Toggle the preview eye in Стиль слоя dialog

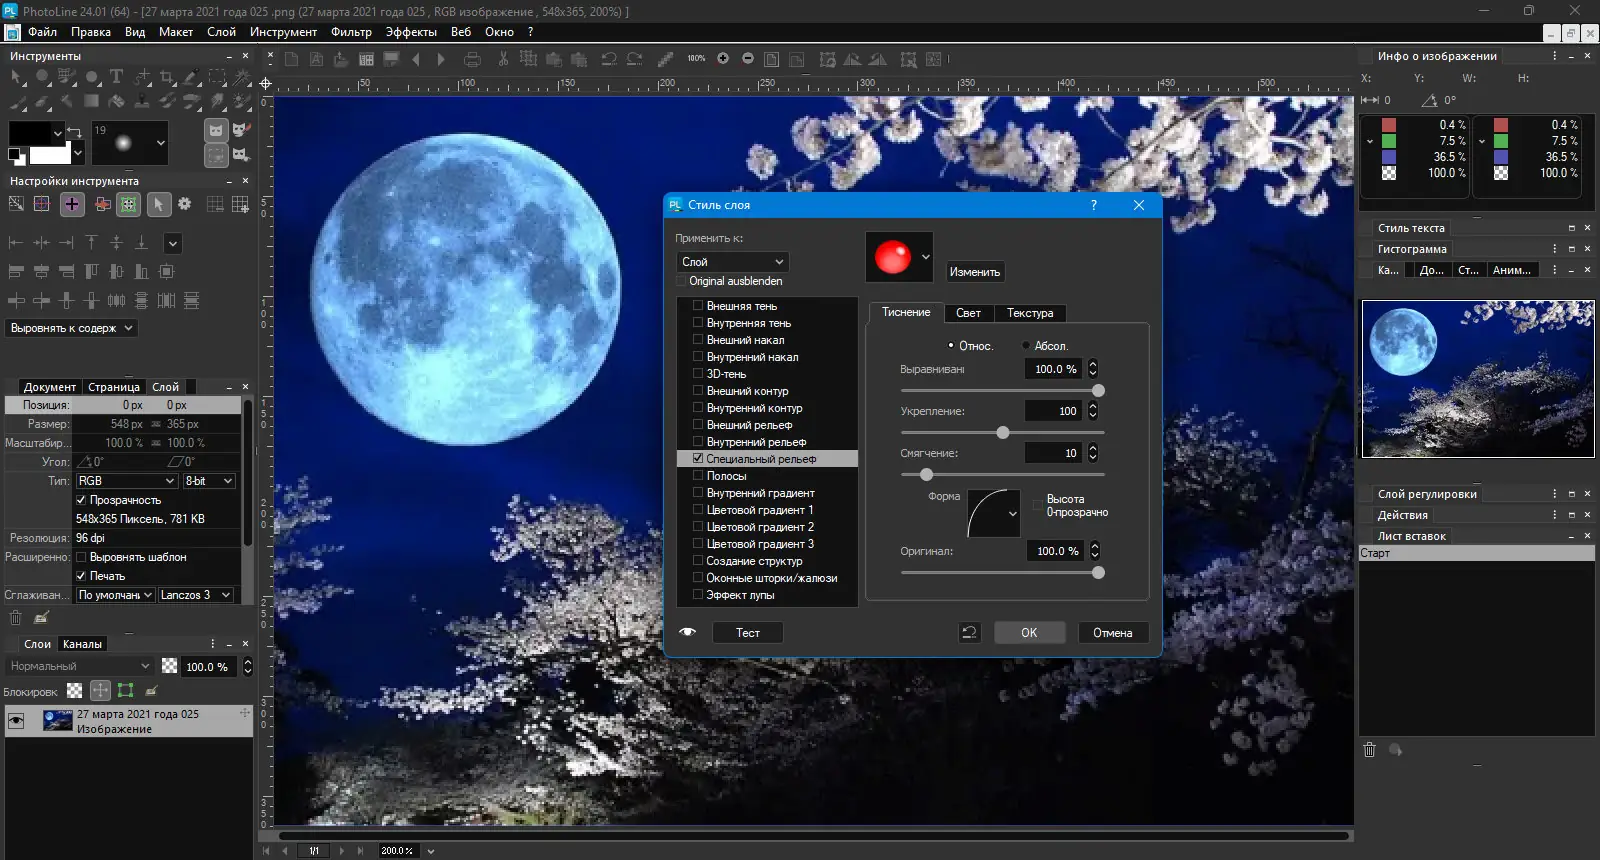pos(688,633)
